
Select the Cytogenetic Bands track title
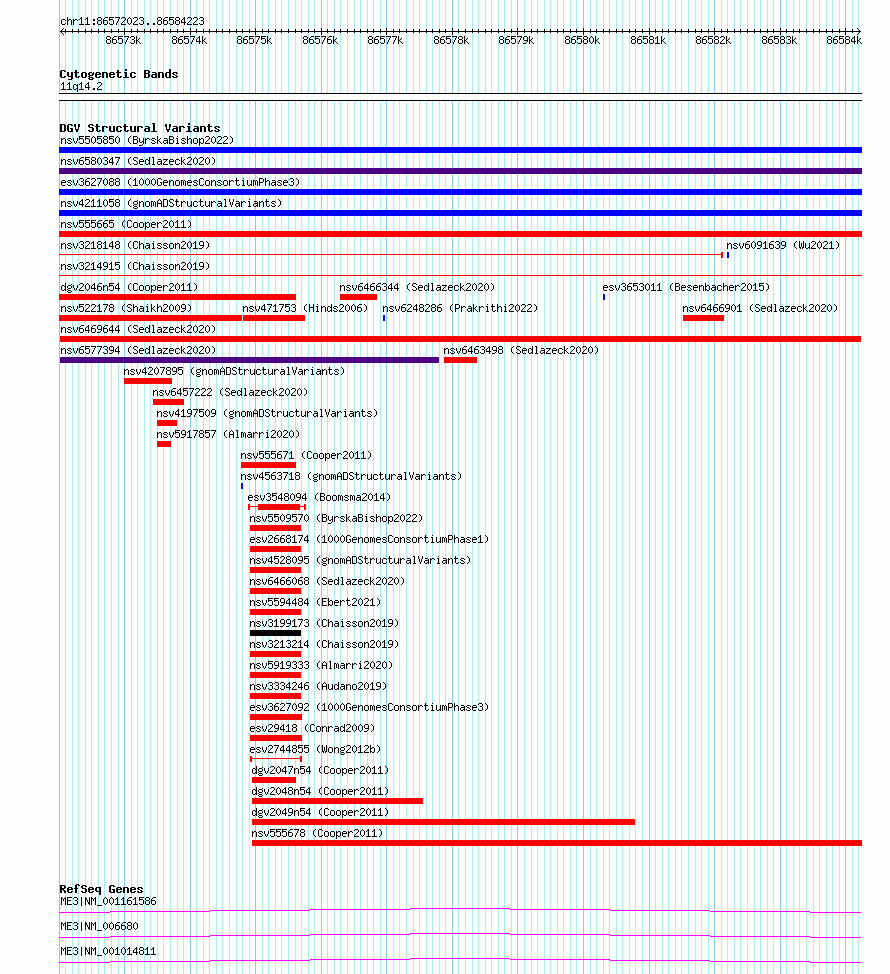click(119, 74)
